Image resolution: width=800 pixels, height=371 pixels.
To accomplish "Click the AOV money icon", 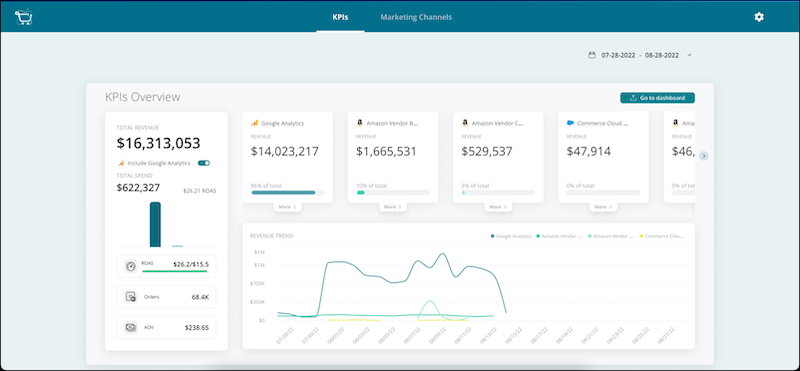I will coord(131,328).
